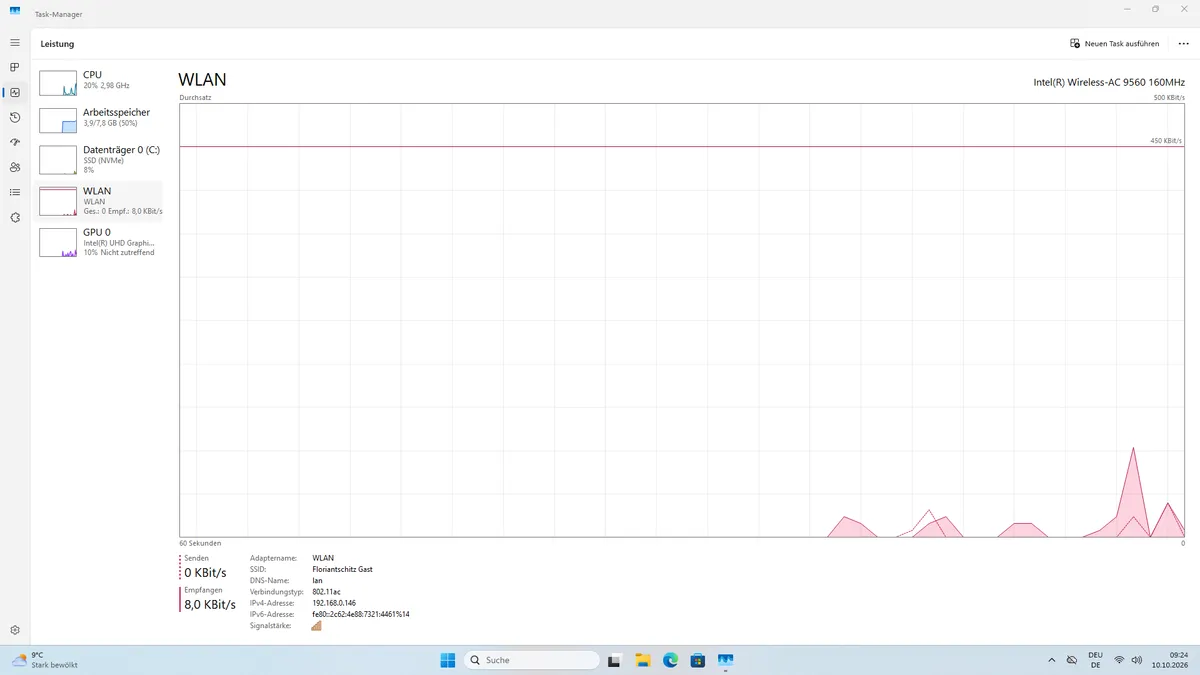Click Neuen Task ausführen button

coord(1114,44)
